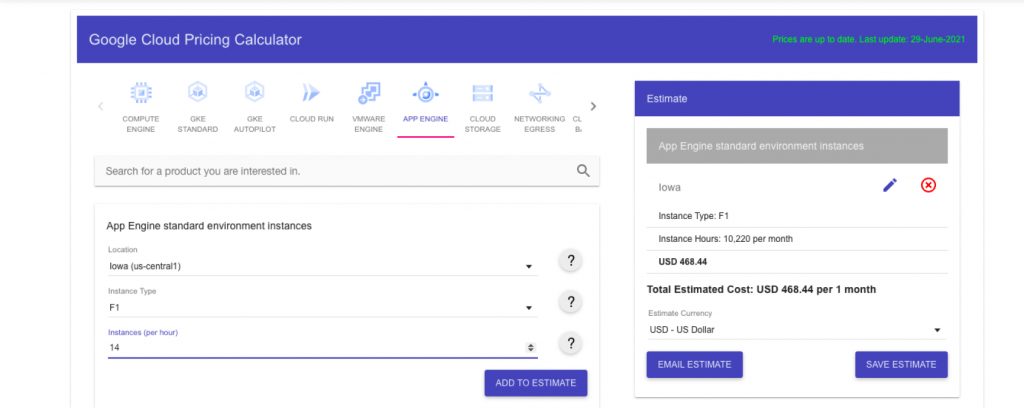The image size is (1024, 408).
Task: Click the Google Cloud Pricing Calculator title
Action: (195, 40)
